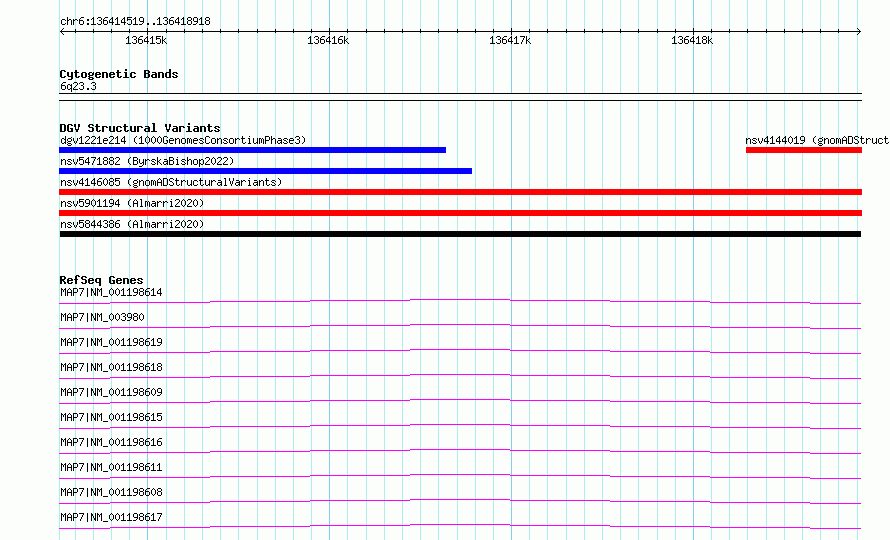890x540 pixels.
Task: Click the 136418k ruler tick label
Action: [x=692, y=40]
